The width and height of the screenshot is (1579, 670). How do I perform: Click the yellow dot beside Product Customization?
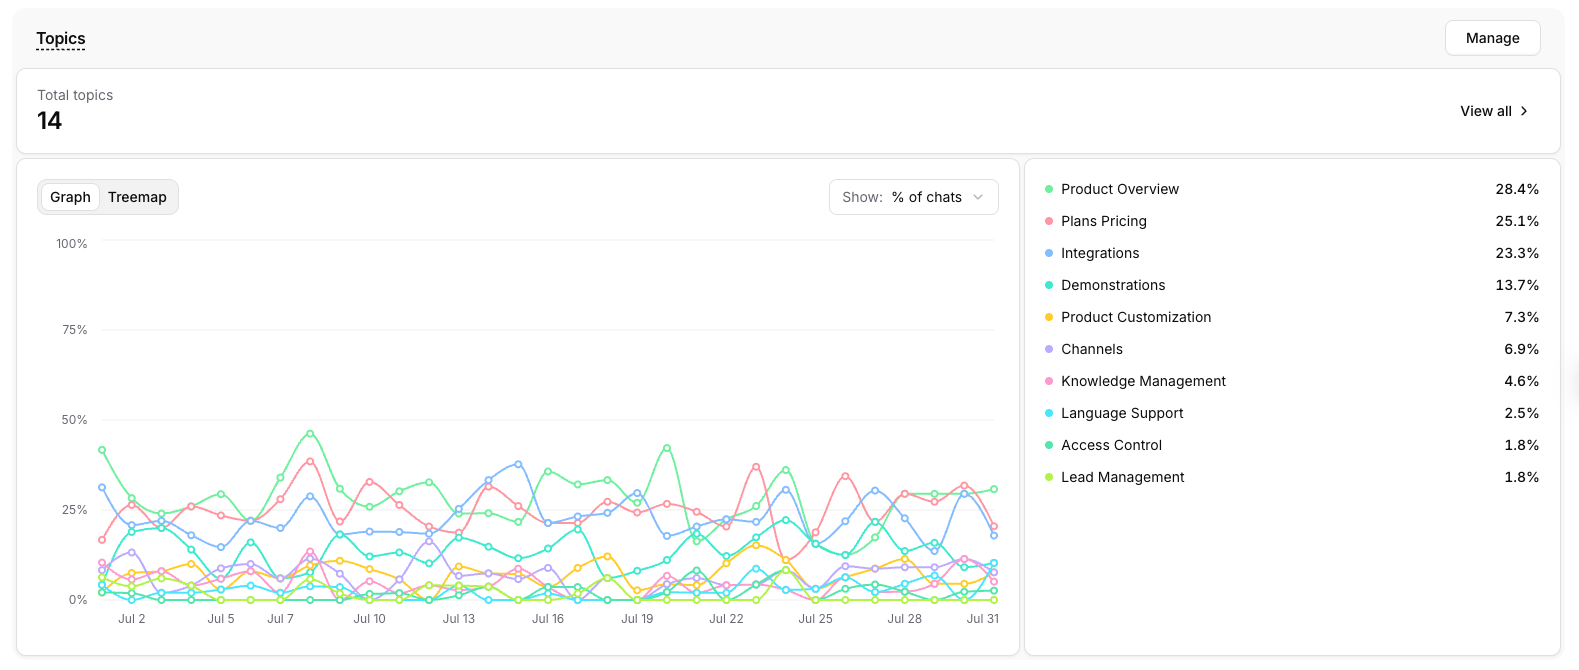tap(1048, 317)
